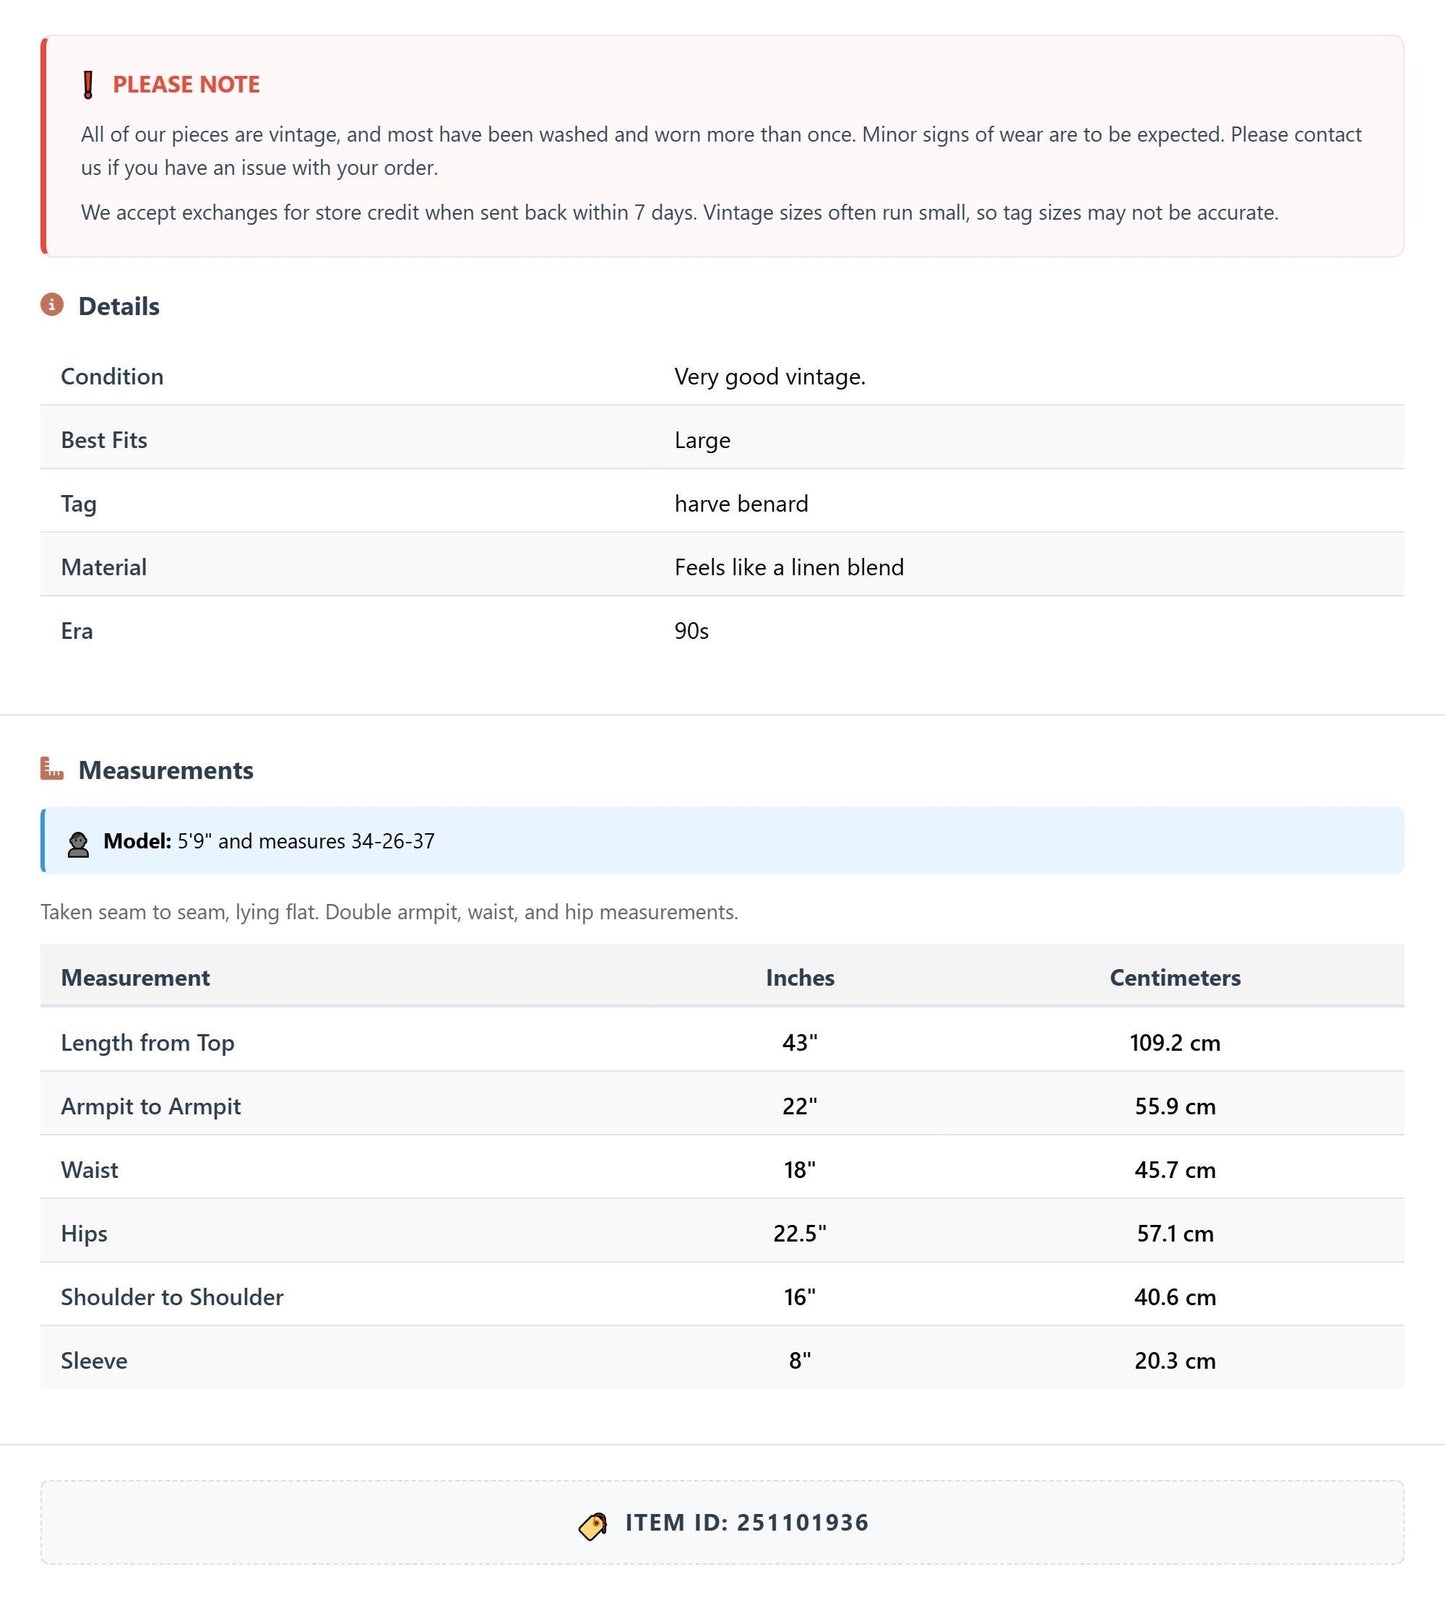1445x1600 pixels.
Task: Click the Measurement column header
Action: pyautogui.click(x=135, y=977)
